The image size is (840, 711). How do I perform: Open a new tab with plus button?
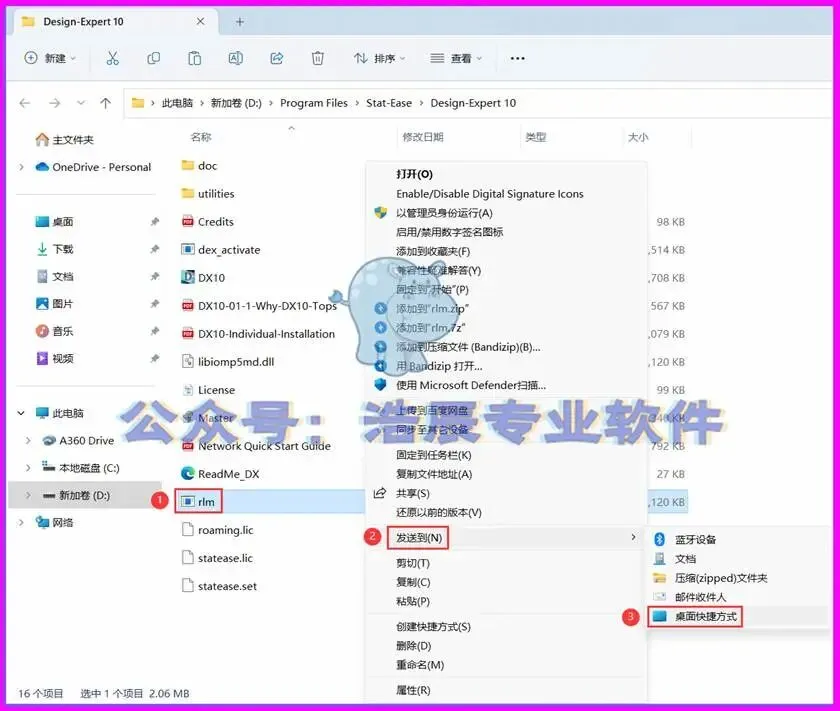click(240, 21)
